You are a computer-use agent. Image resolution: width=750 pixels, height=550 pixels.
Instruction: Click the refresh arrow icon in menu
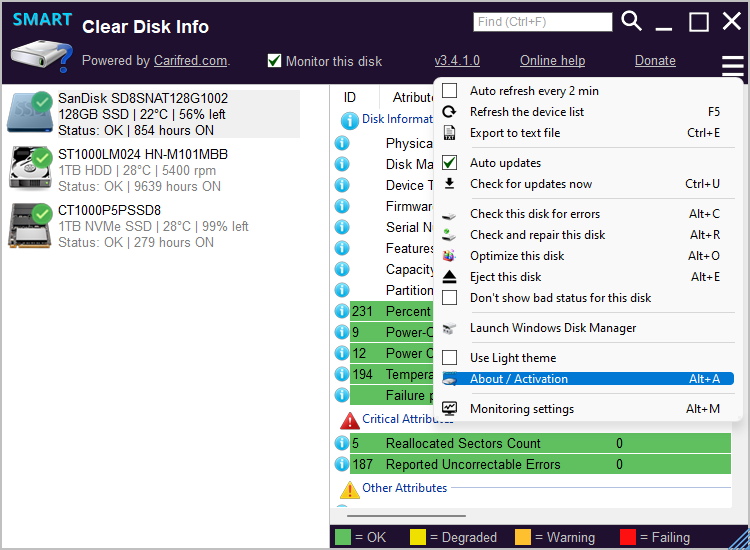(x=449, y=111)
